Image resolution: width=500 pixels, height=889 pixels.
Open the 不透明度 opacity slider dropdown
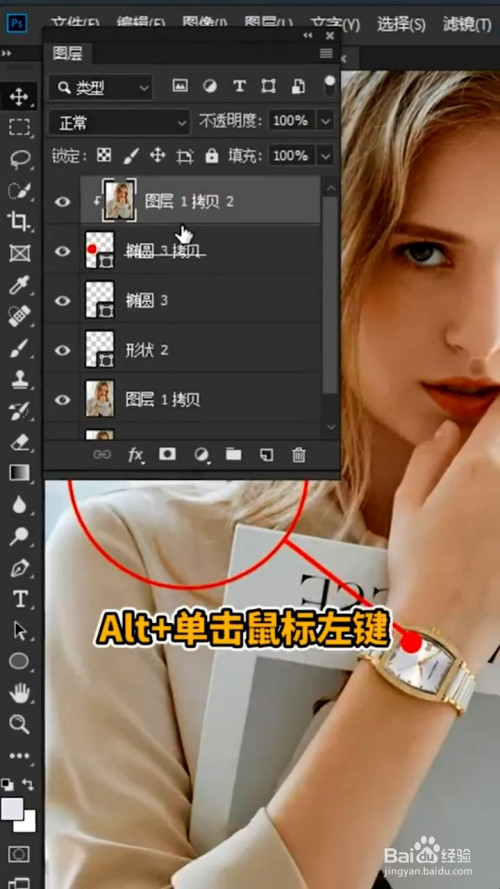325,121
